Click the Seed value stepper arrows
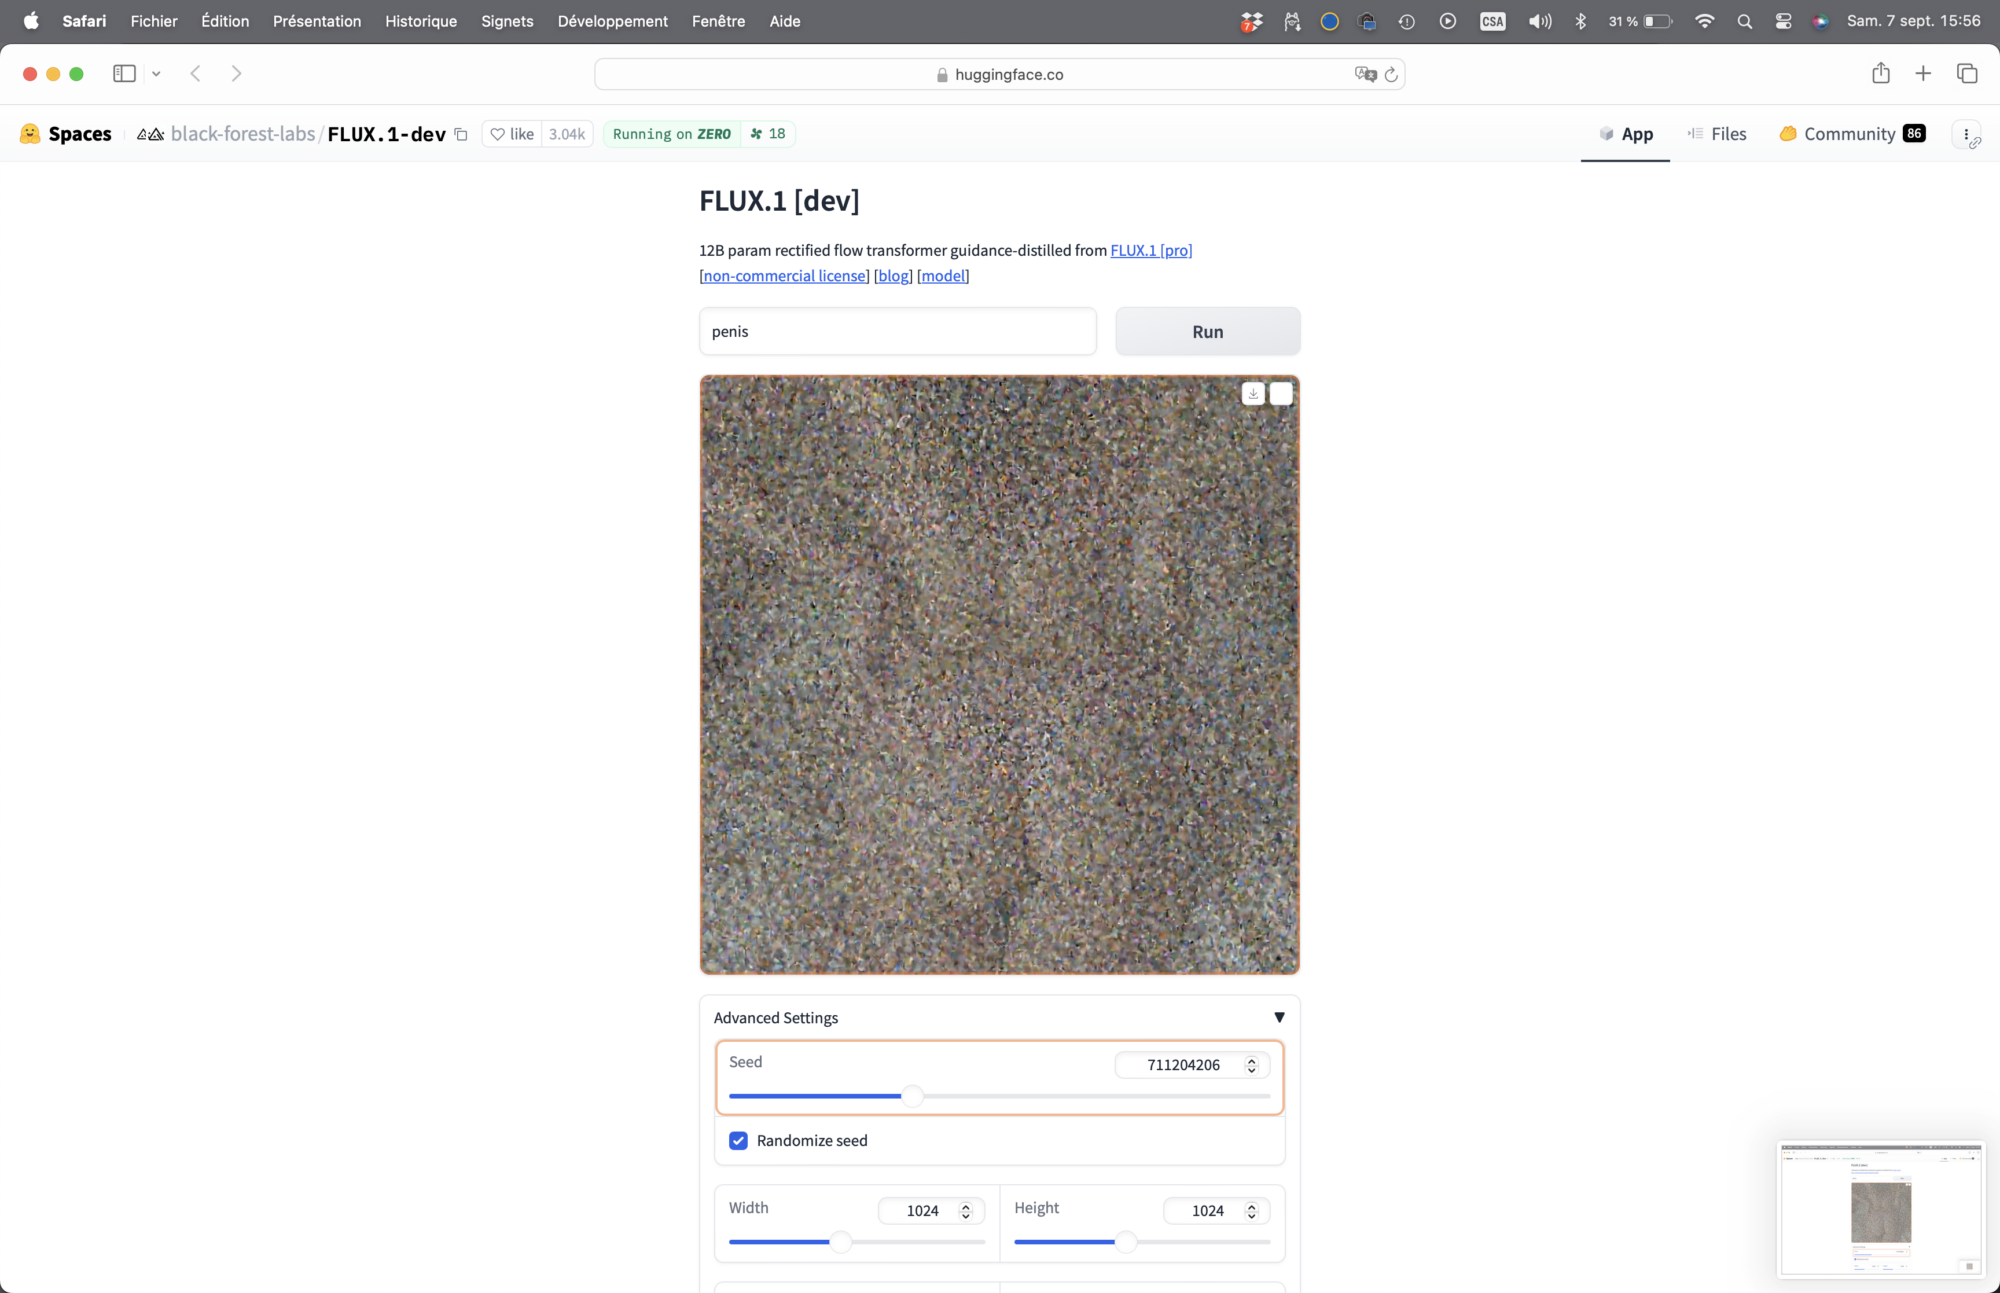The width and height of the screenshot is (2000, 1293). coord(1251,1065)
